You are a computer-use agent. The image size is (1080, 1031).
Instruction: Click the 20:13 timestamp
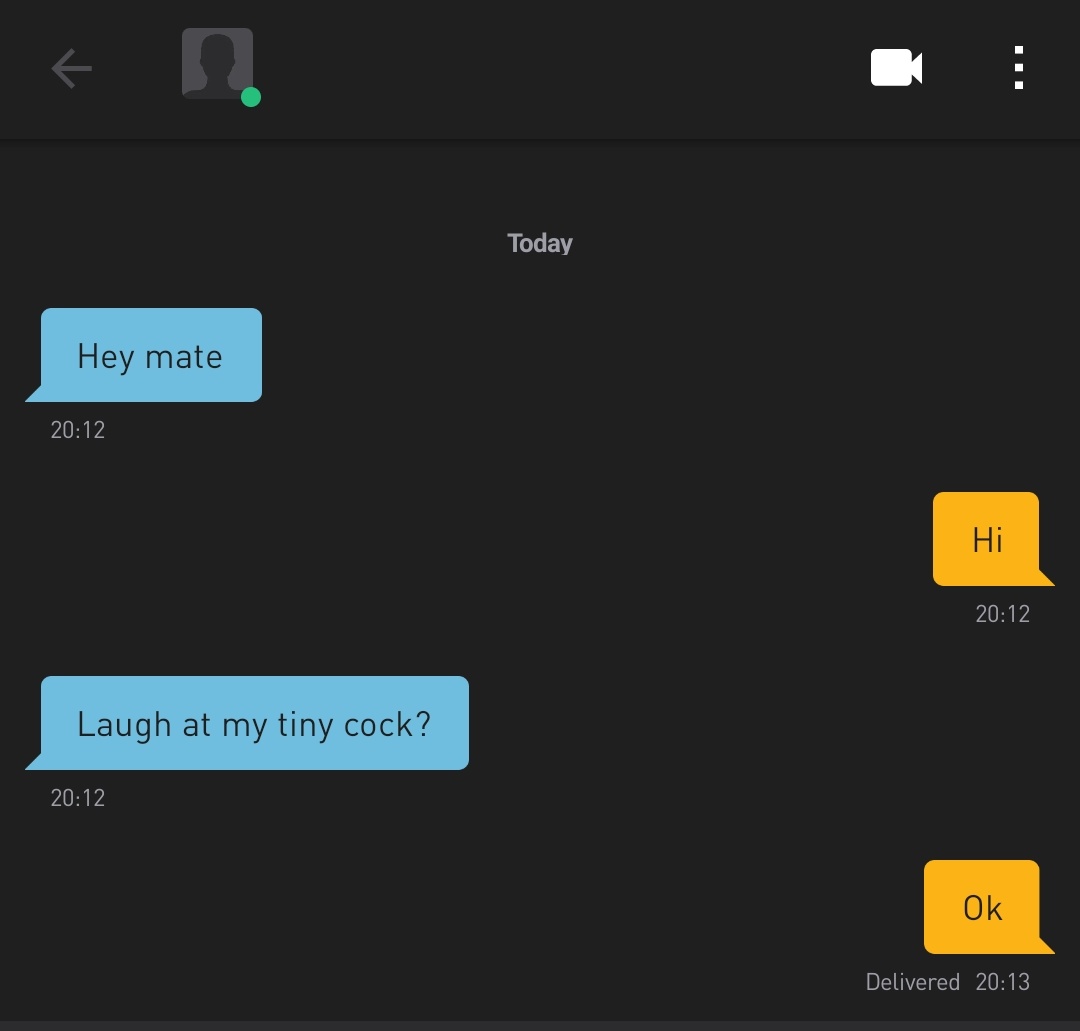click(1003, 982)
